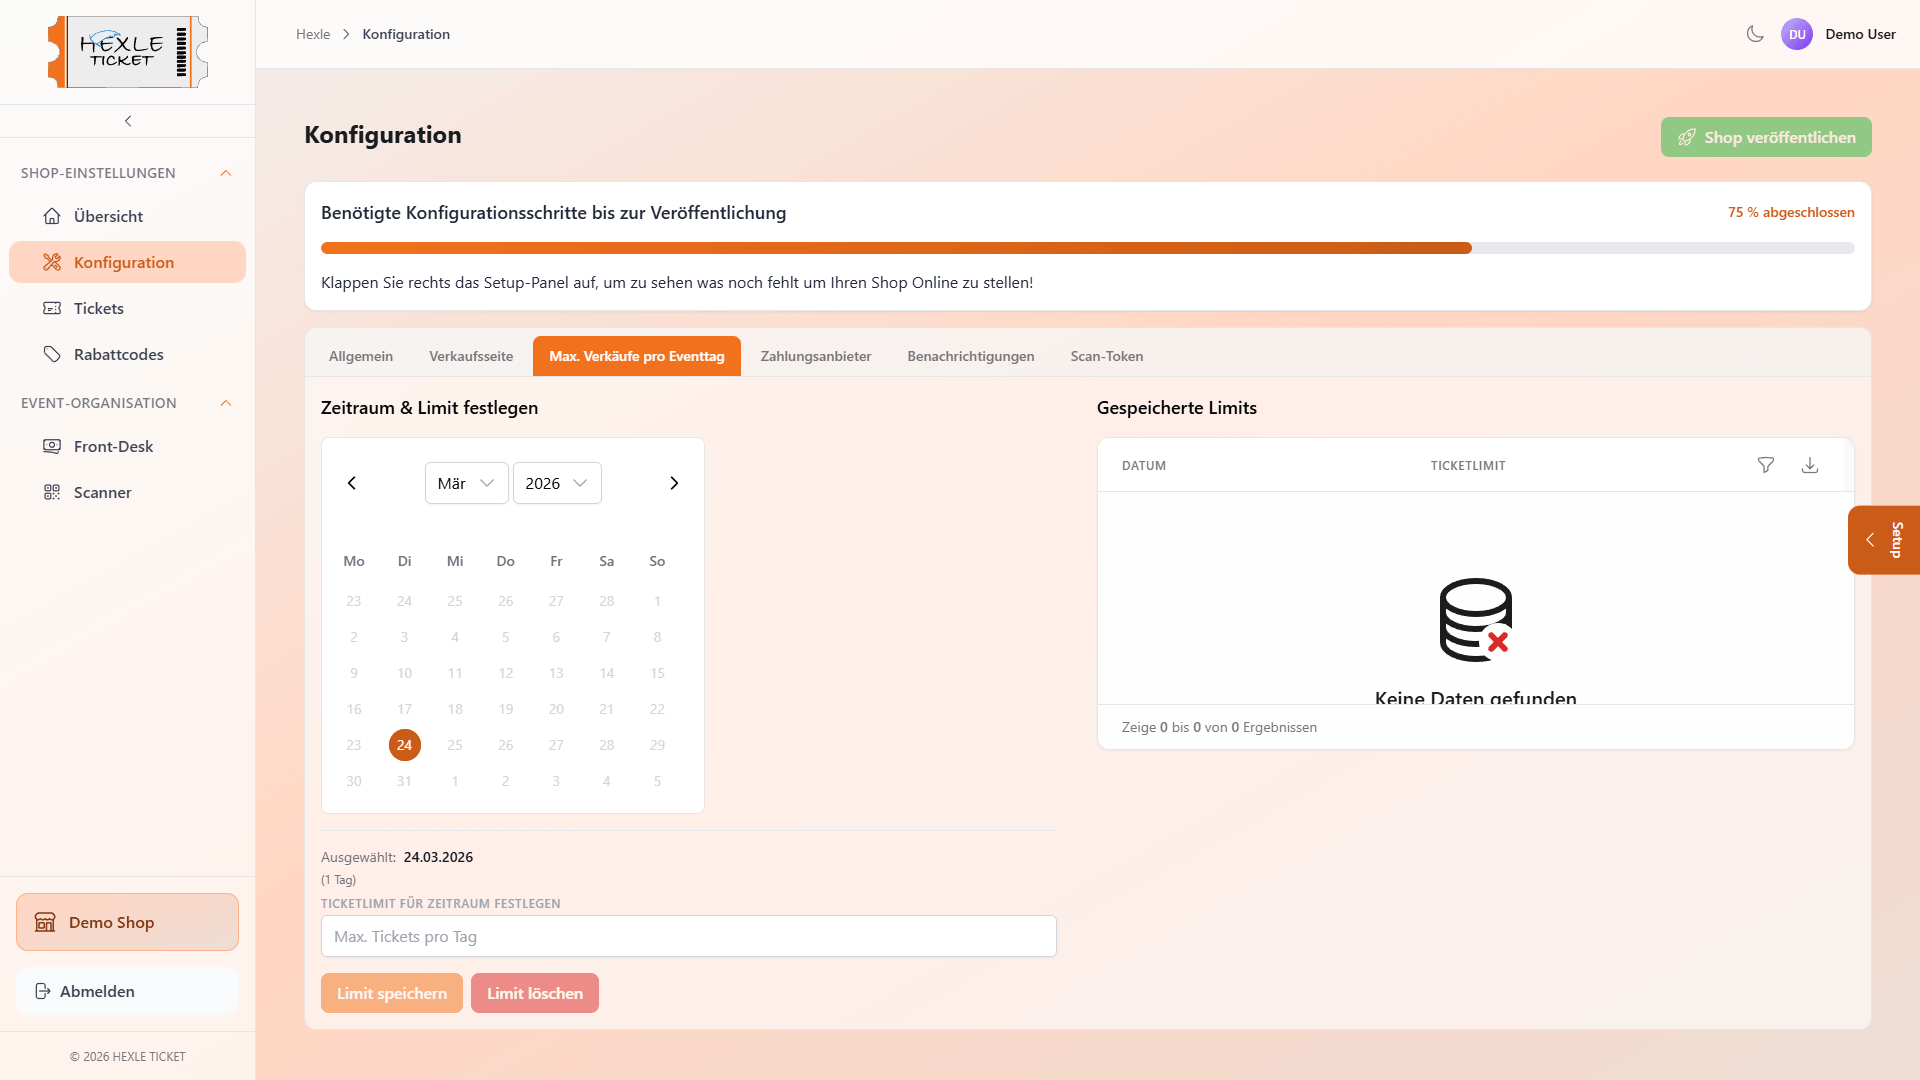Switch to the Zahlungsanbieter tab
Viewport: 1920px width, 1080px height.
(x=815, y=356)
